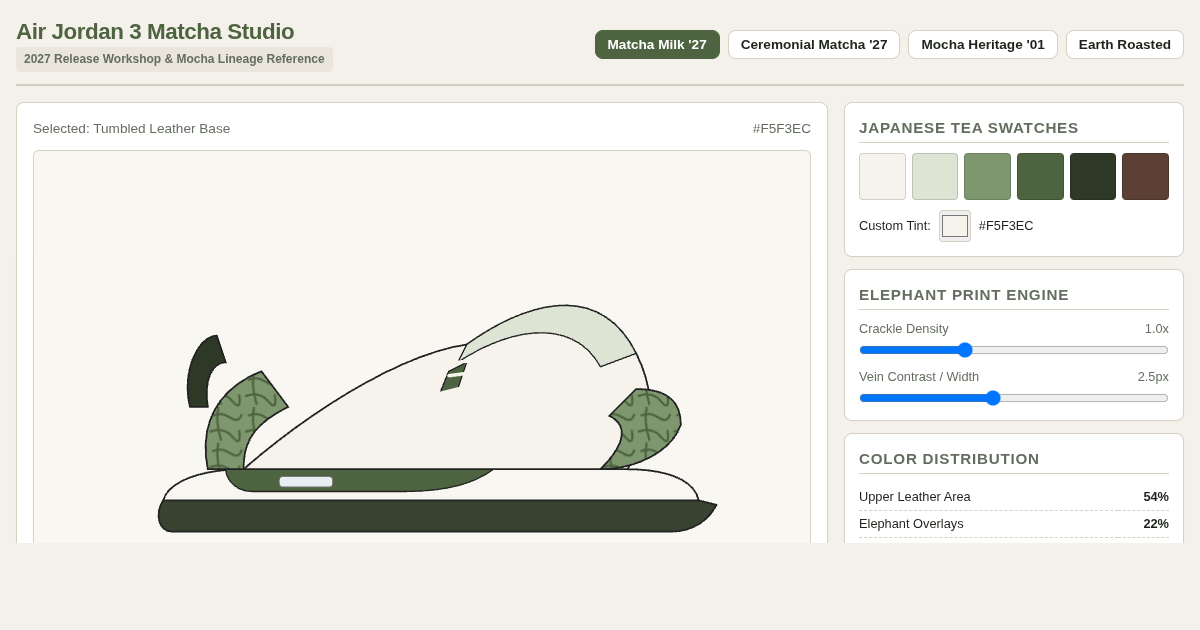Viewport: 1200px width, 630px height.
Task: Click the 2027 Release Workshop subtitle badge
Action: 174,59
